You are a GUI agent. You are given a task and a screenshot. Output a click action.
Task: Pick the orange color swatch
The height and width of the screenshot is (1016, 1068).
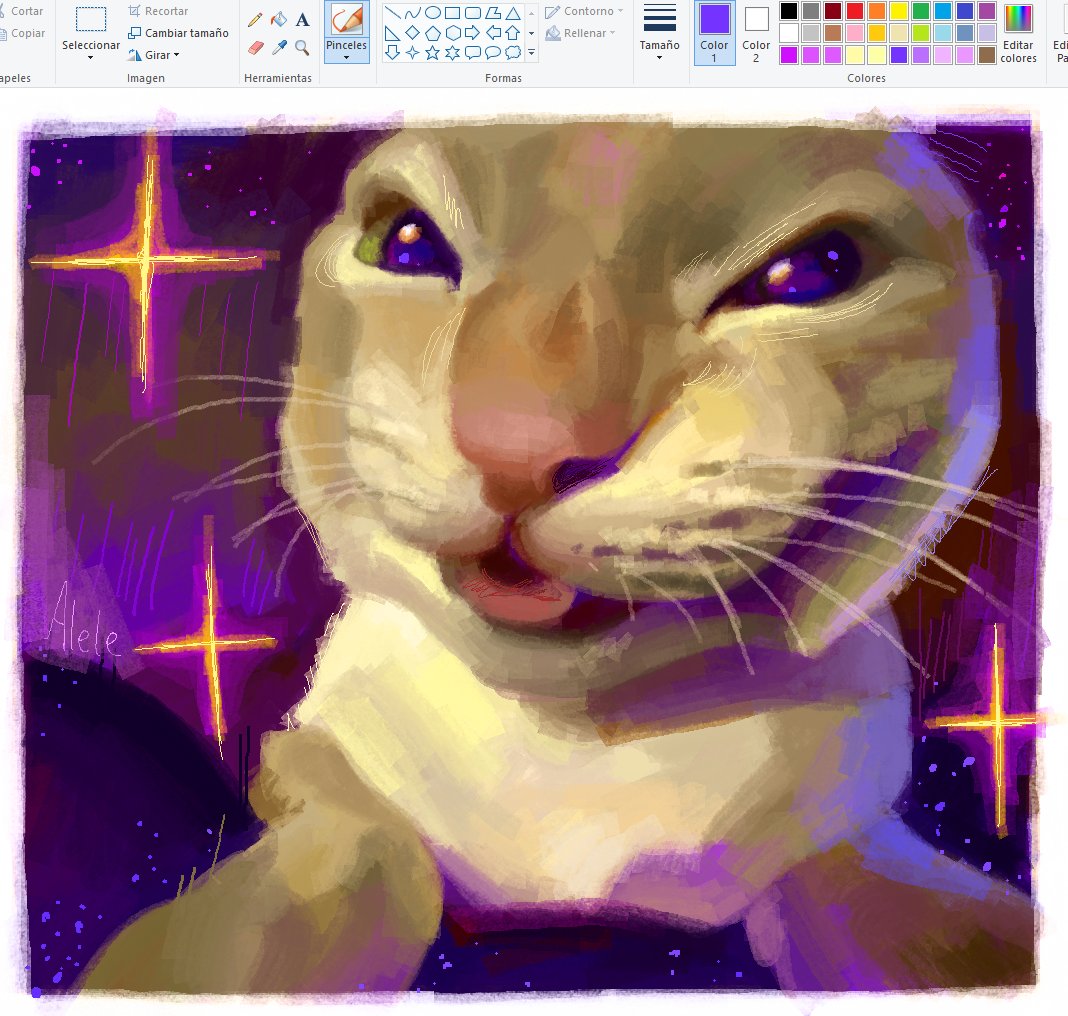(x=877, y=11)
